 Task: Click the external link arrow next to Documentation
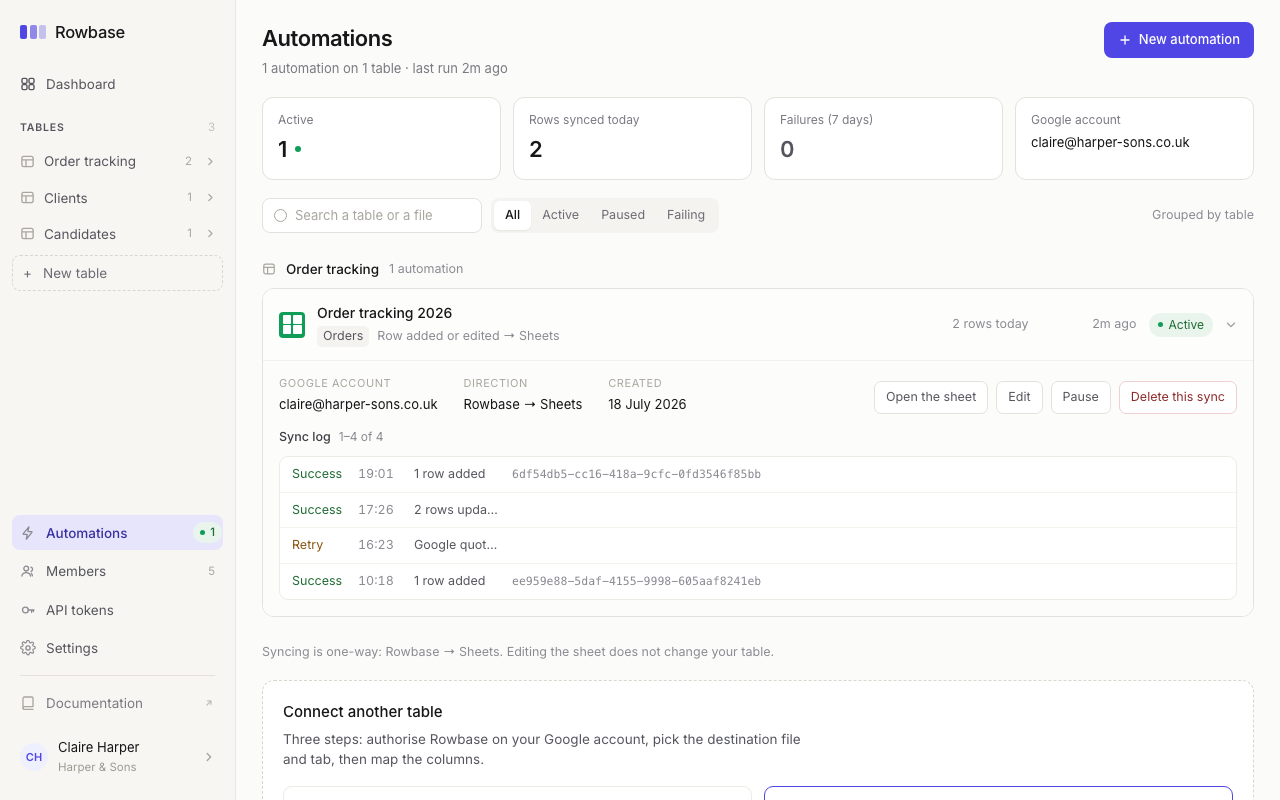coord(209,703)
